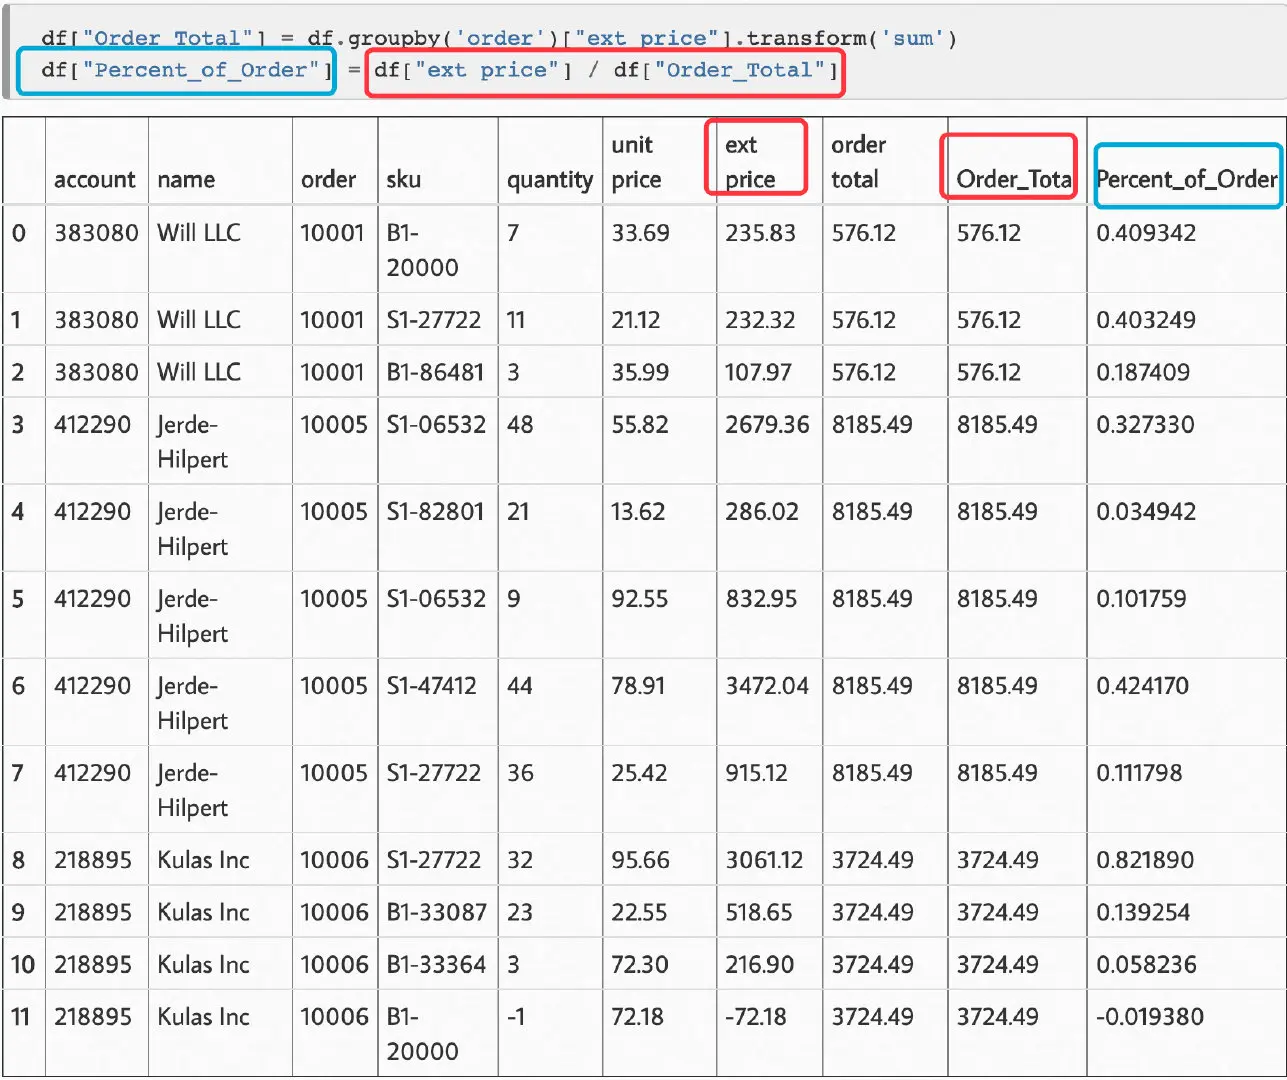Click the ext price 3061.12

[764, 859]
